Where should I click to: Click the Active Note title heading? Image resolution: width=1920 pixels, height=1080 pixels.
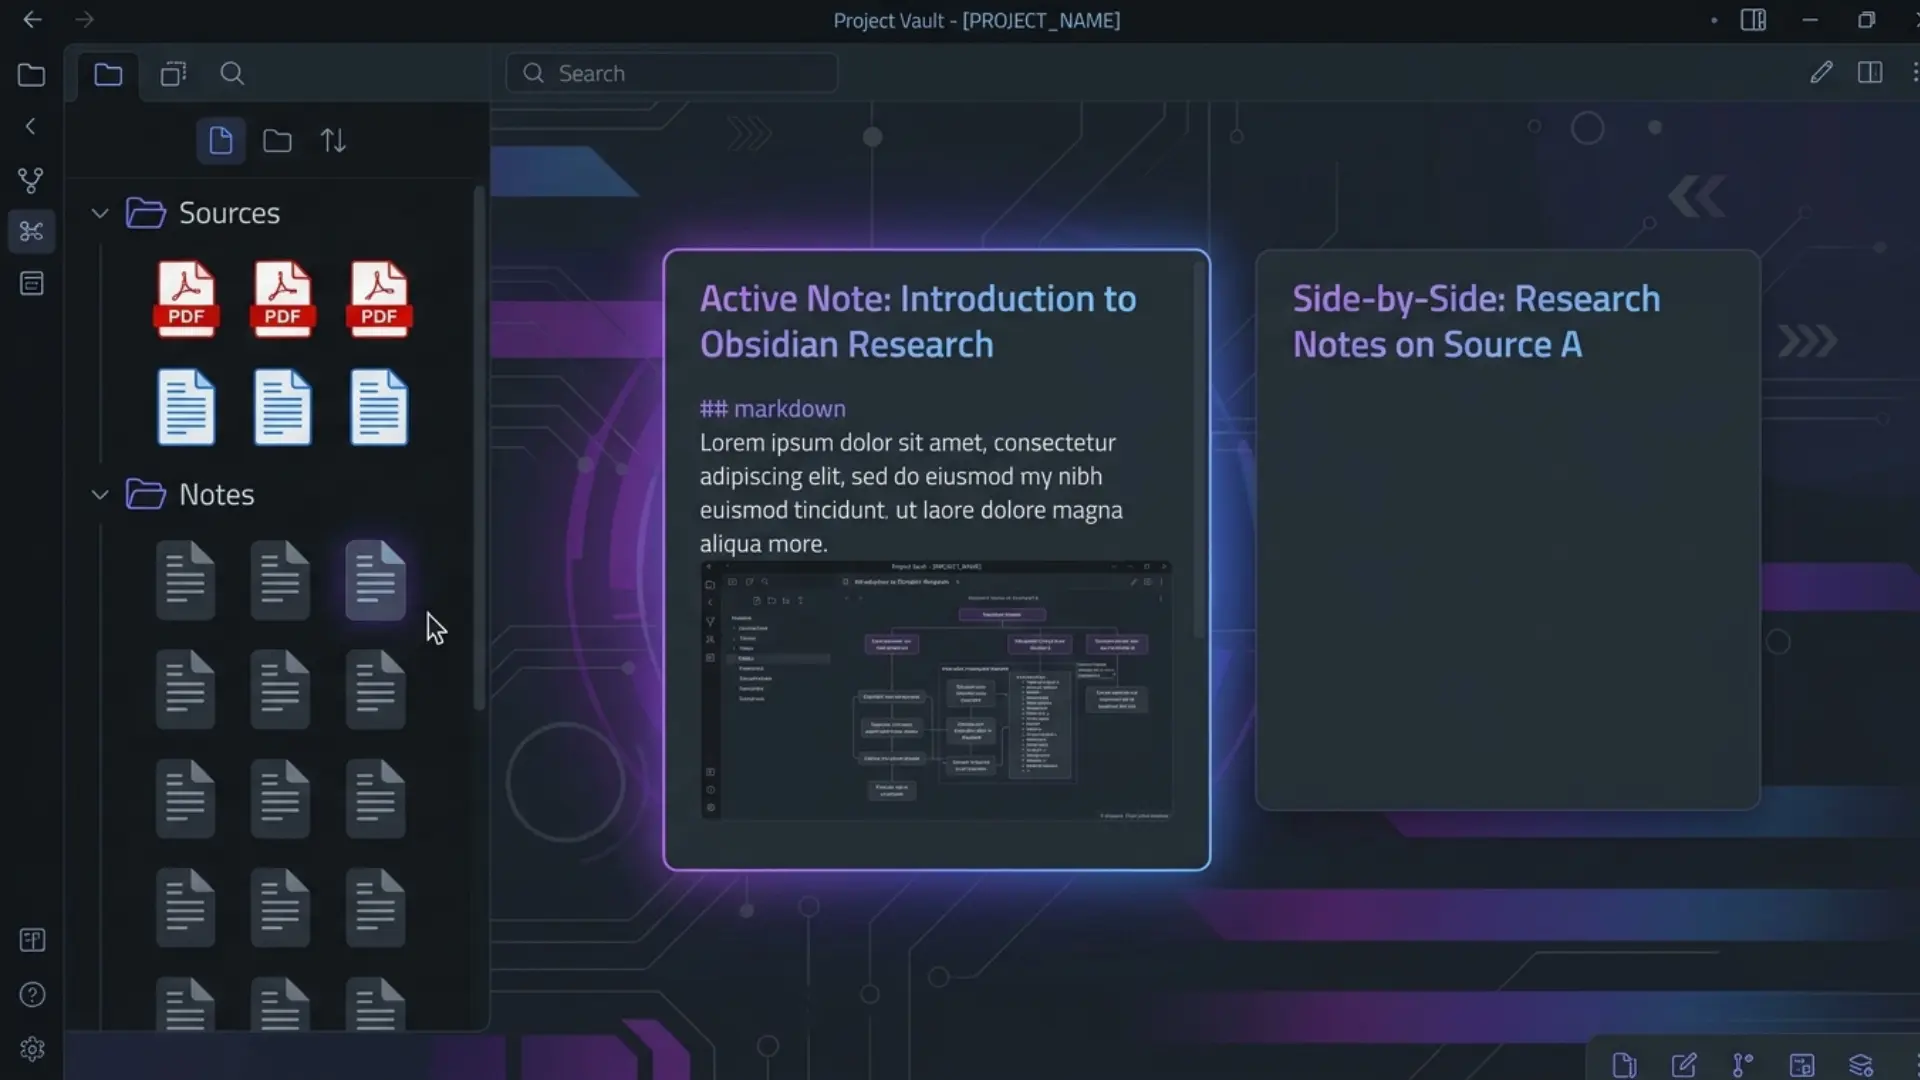(918, 321)
